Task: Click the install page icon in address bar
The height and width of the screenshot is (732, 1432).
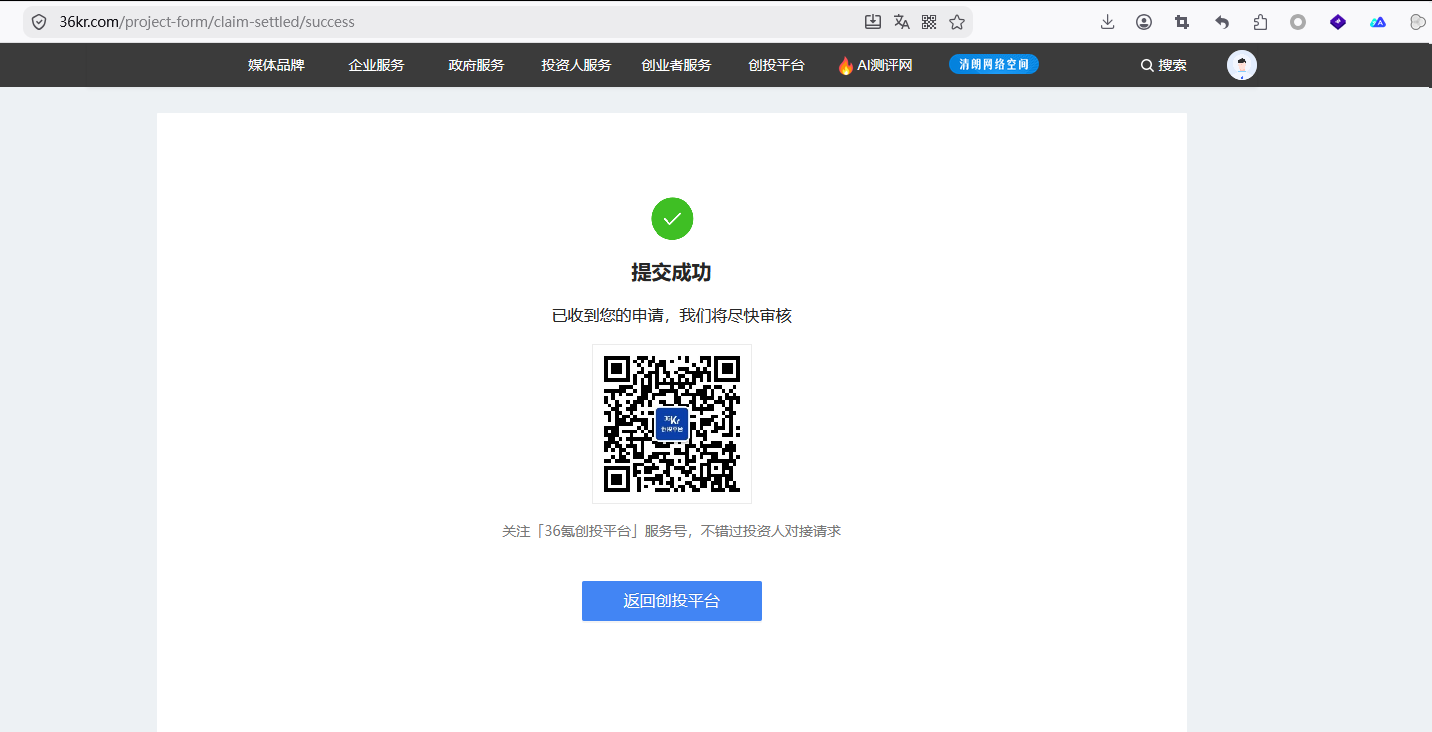Action: (873, 22)
